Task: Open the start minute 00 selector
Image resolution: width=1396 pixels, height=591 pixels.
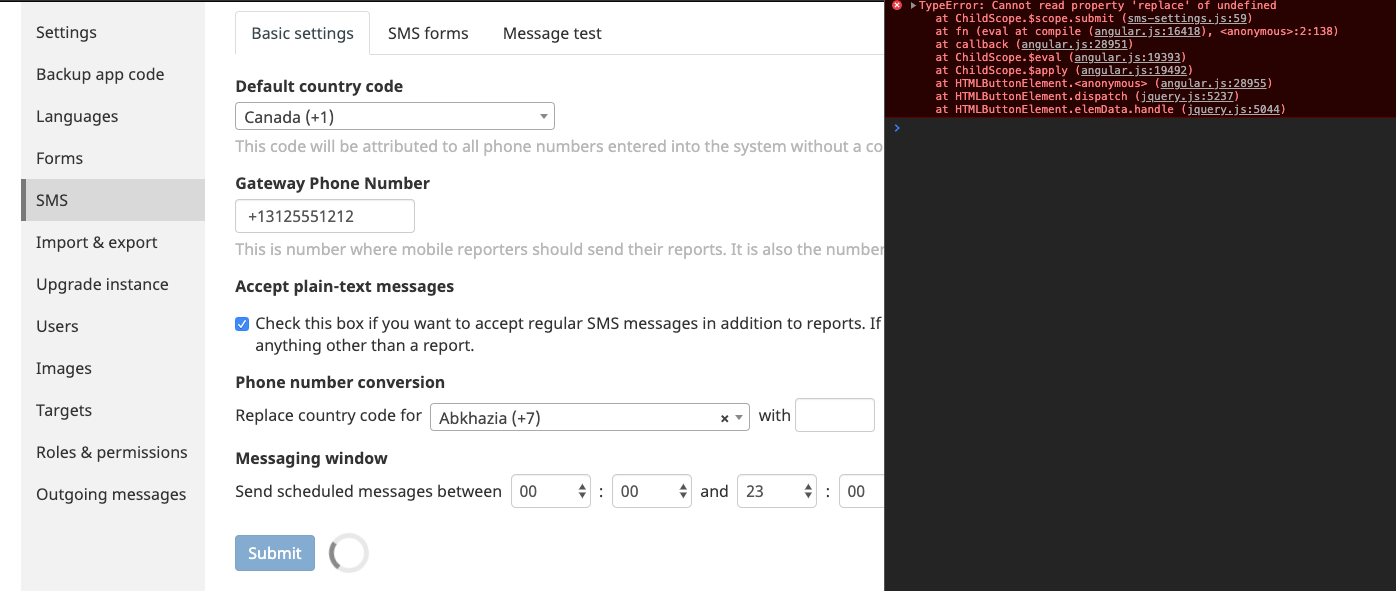Action: pos(652,491)
